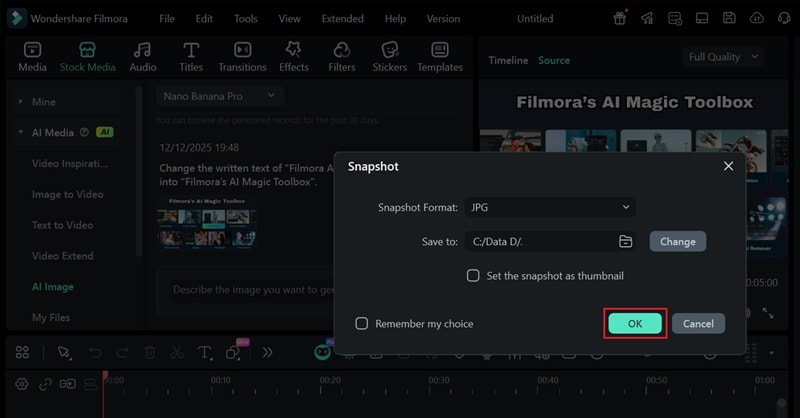This screenshot has width=800, height=418.
Task: Click the fullscreen expand arrows icon in preview
Action: 768,313
